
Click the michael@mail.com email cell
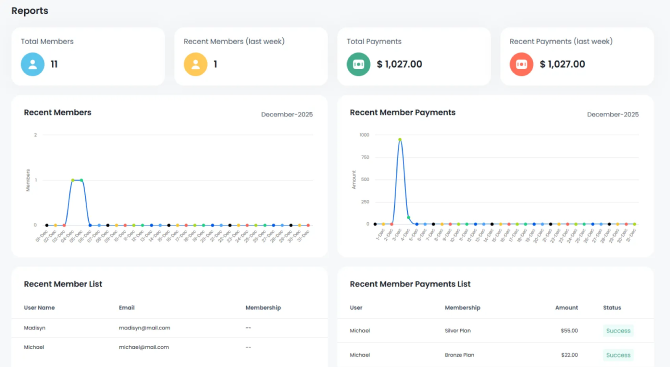(144, 347)
